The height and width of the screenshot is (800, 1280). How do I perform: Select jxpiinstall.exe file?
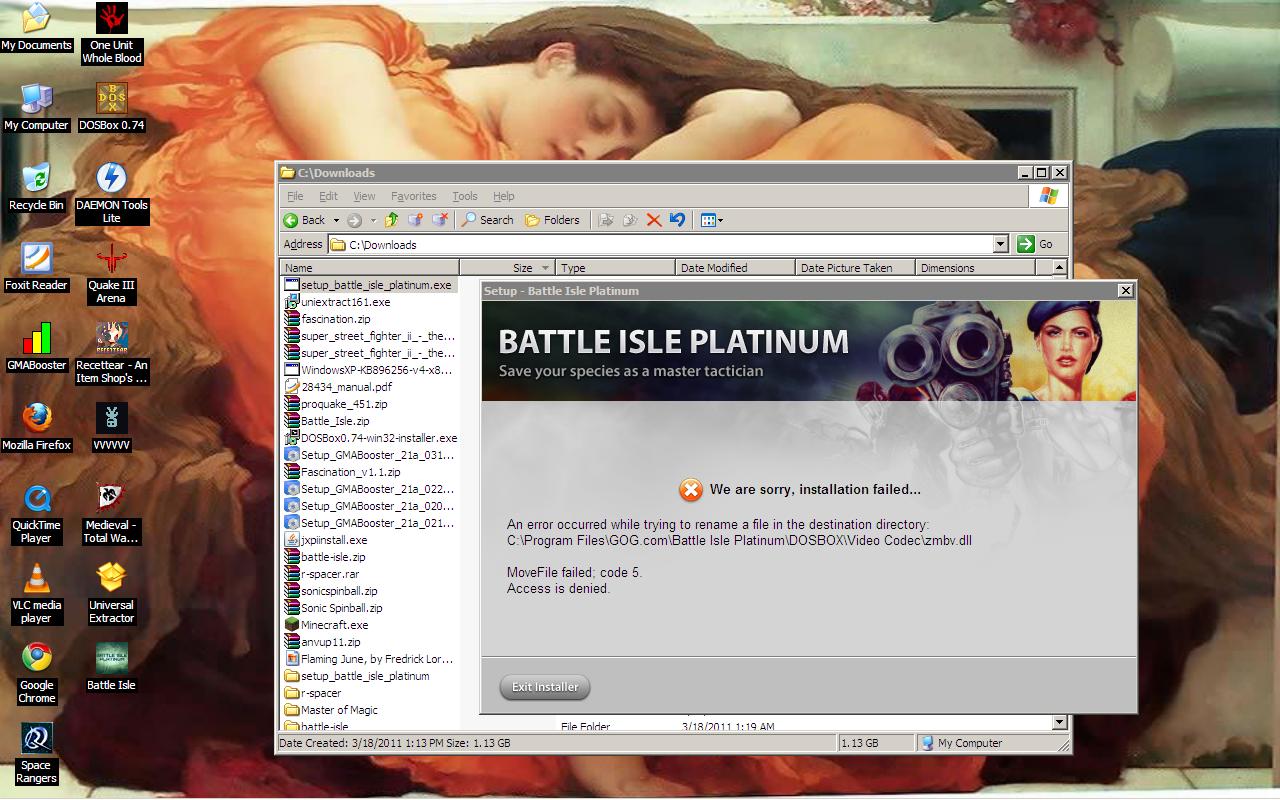(326, 540)
